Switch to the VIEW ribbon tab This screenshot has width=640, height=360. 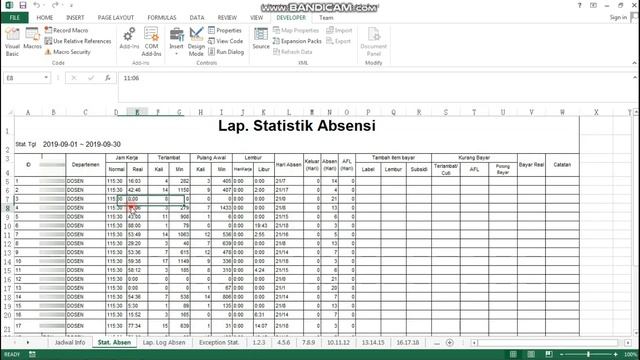[x=256, y=18]
